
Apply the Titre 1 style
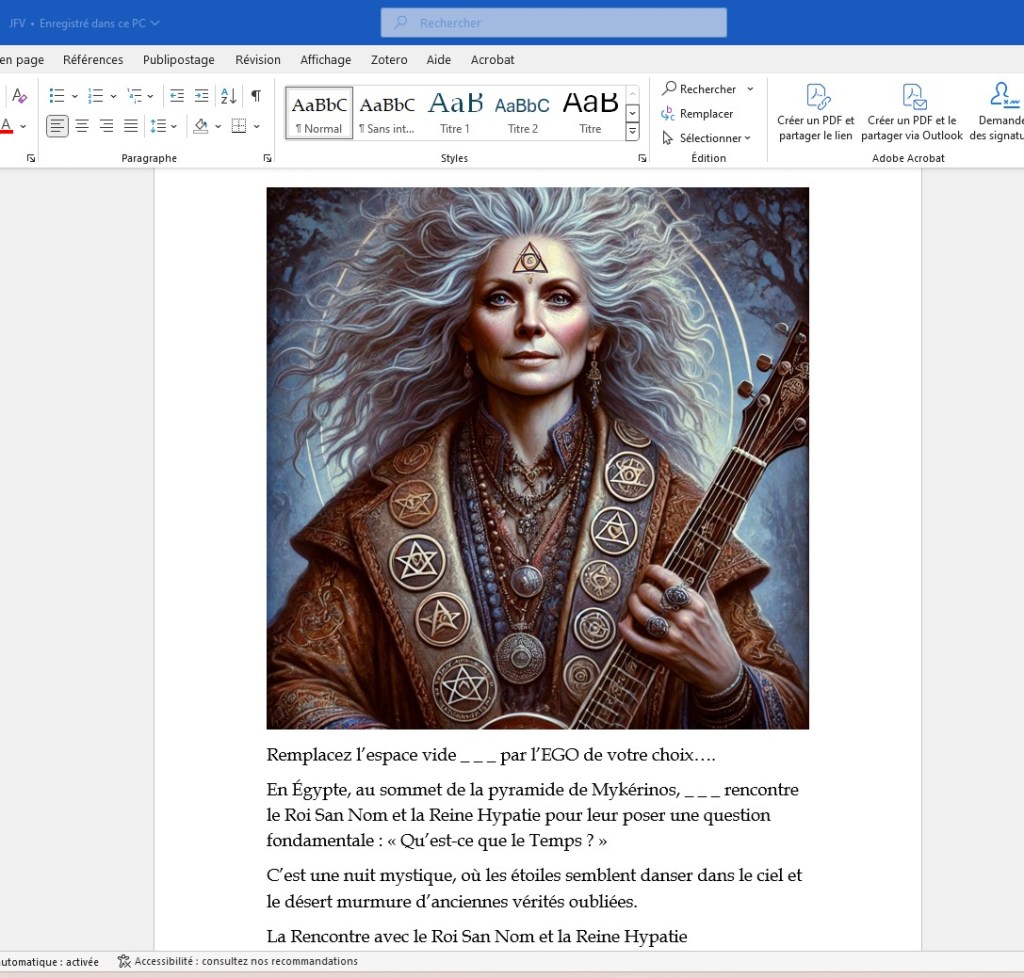(454, 112)
